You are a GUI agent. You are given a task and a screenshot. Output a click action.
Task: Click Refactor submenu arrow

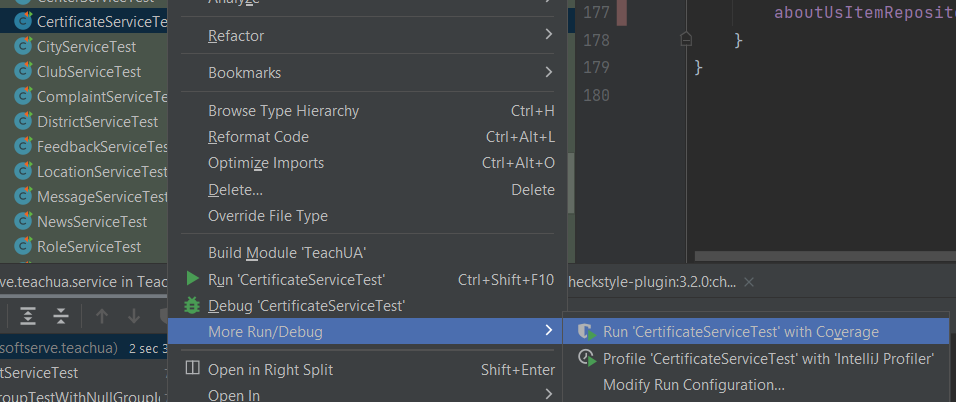pos(549,34)
